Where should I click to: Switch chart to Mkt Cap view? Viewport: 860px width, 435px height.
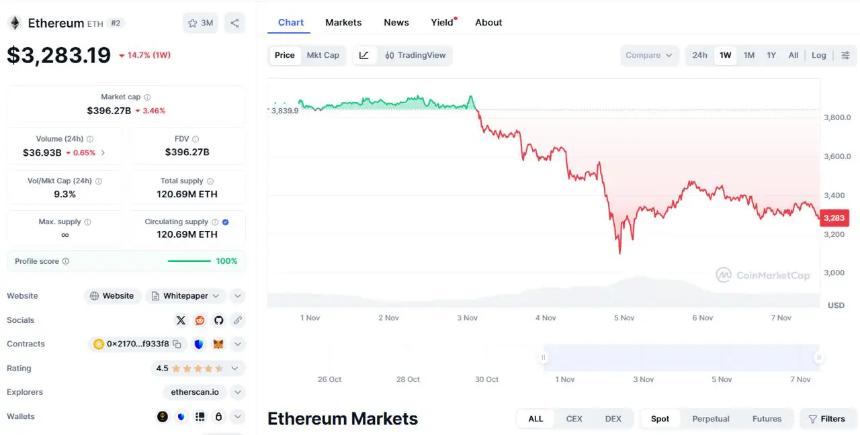[323, 55]
